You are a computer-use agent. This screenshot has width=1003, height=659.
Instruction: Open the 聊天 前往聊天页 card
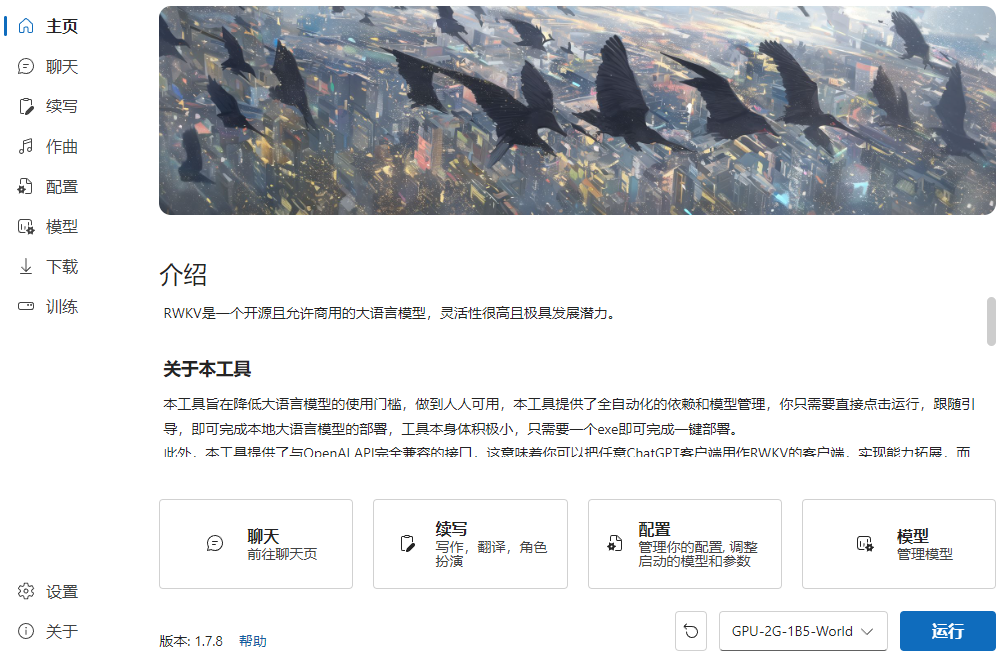256,544
